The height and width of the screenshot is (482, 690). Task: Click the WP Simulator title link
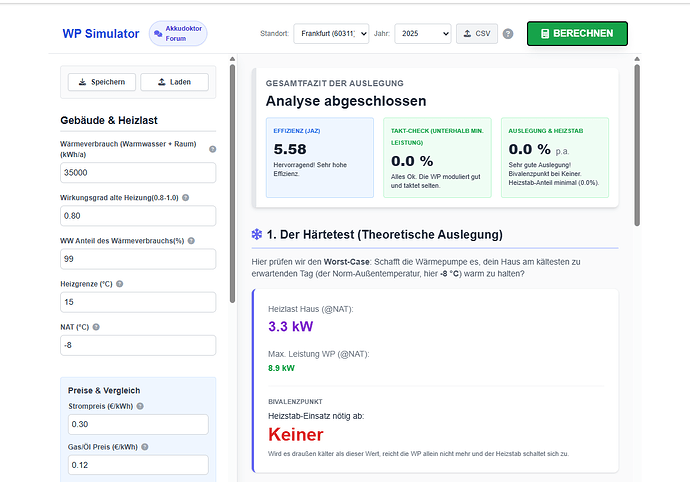pos(101,34)
